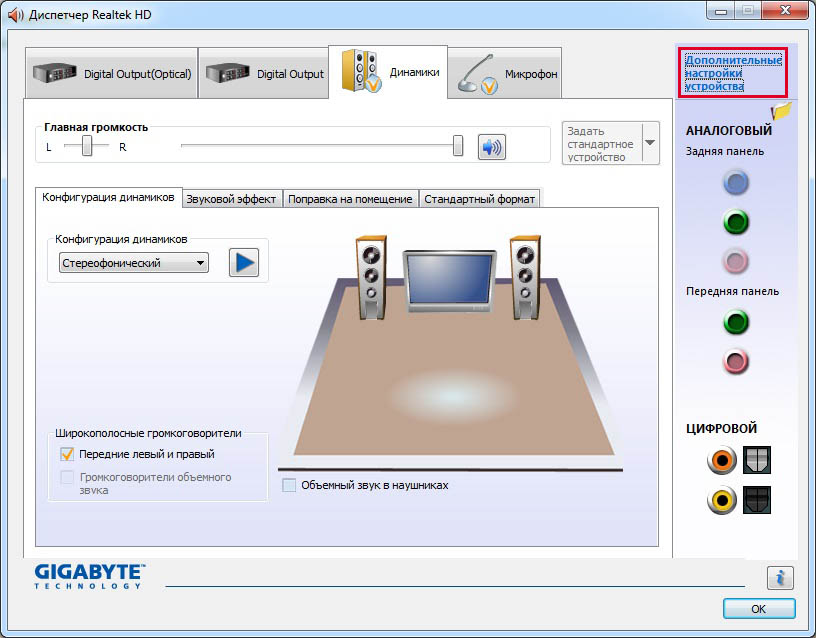The image size is (816, 638).
Task: Click the yellow folder connector settings icon
Action: pos(781,110)
